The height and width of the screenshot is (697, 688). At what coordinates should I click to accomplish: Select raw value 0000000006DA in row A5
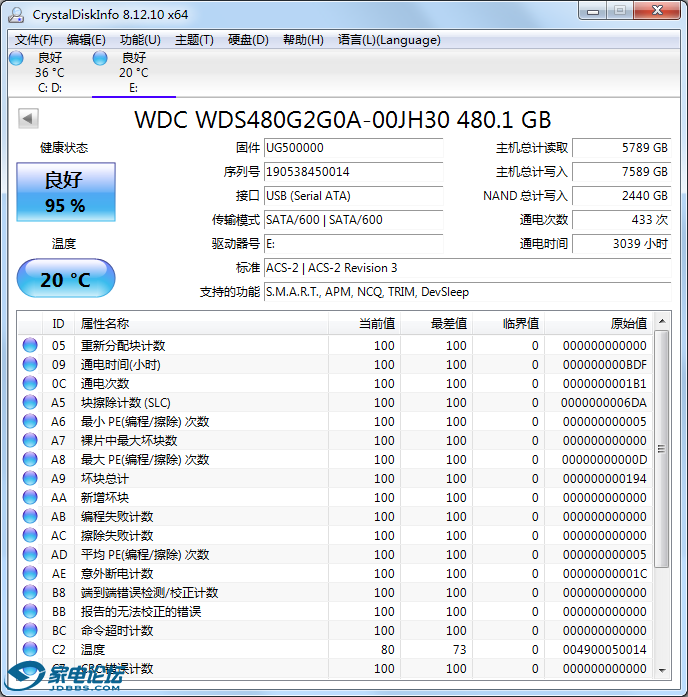604,403
